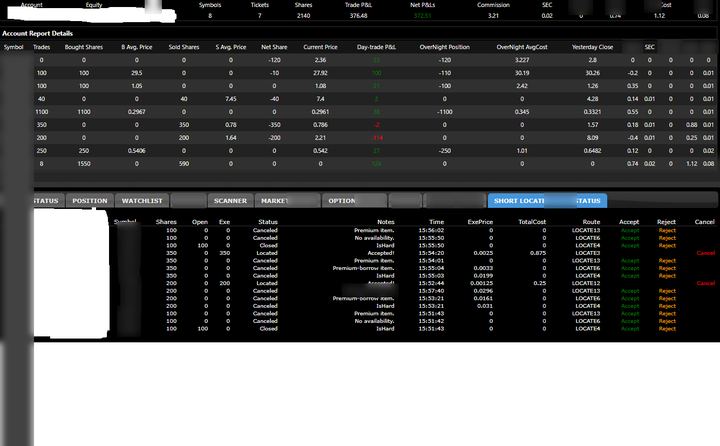Accept the 15:56:02 LOCATE13 locate quote
This screenshot has width=720, height=446.
[630, 231]
